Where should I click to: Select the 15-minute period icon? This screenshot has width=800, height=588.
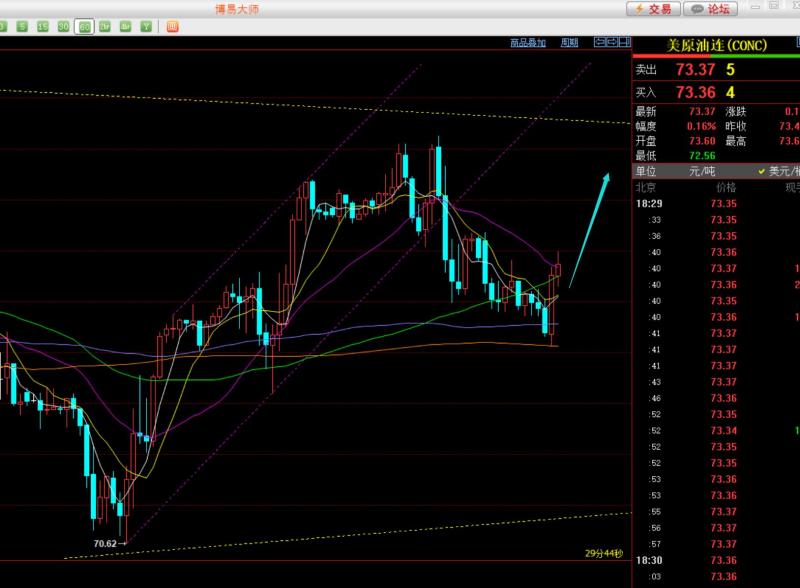[43, 26]
